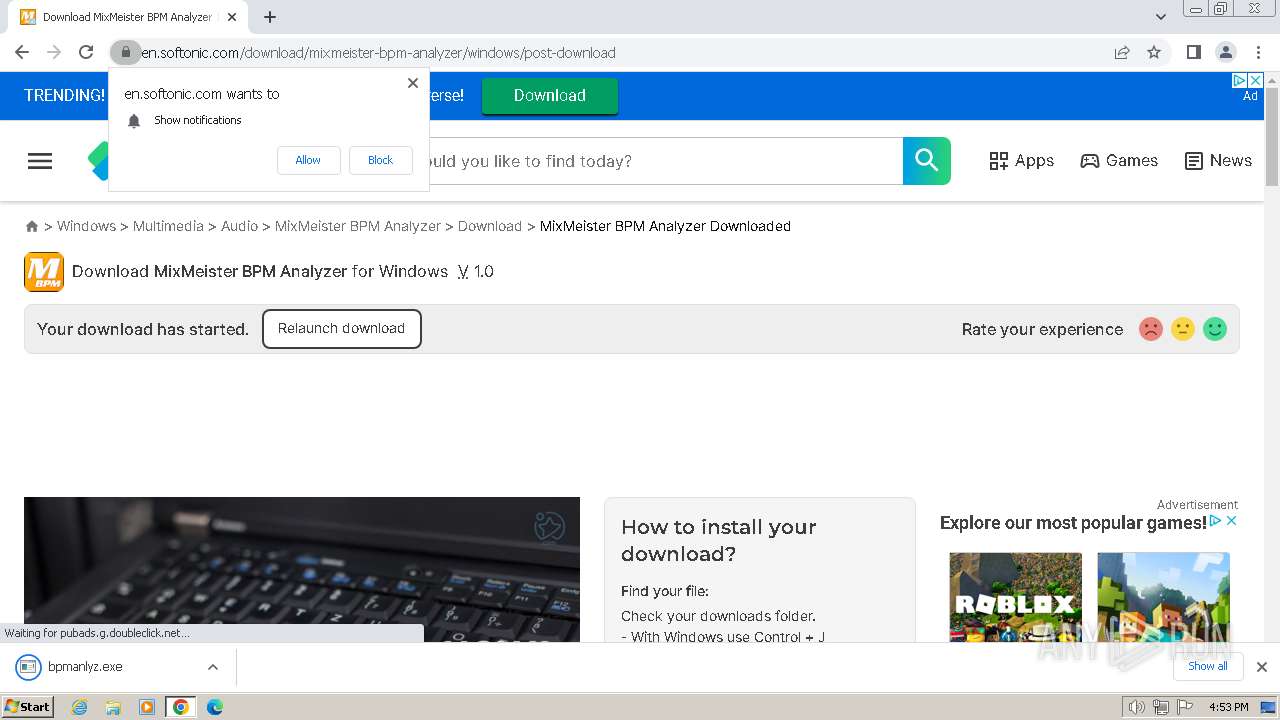
Task: Close the popular games advertisement
Action: 1232,521
